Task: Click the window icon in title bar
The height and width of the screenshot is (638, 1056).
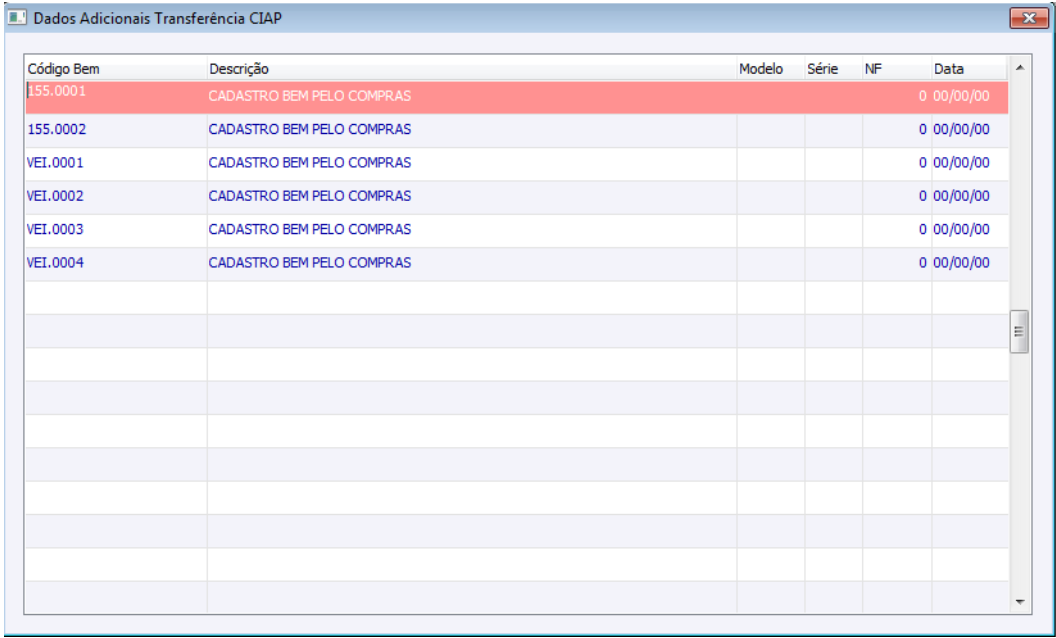Action: (17, 18)
